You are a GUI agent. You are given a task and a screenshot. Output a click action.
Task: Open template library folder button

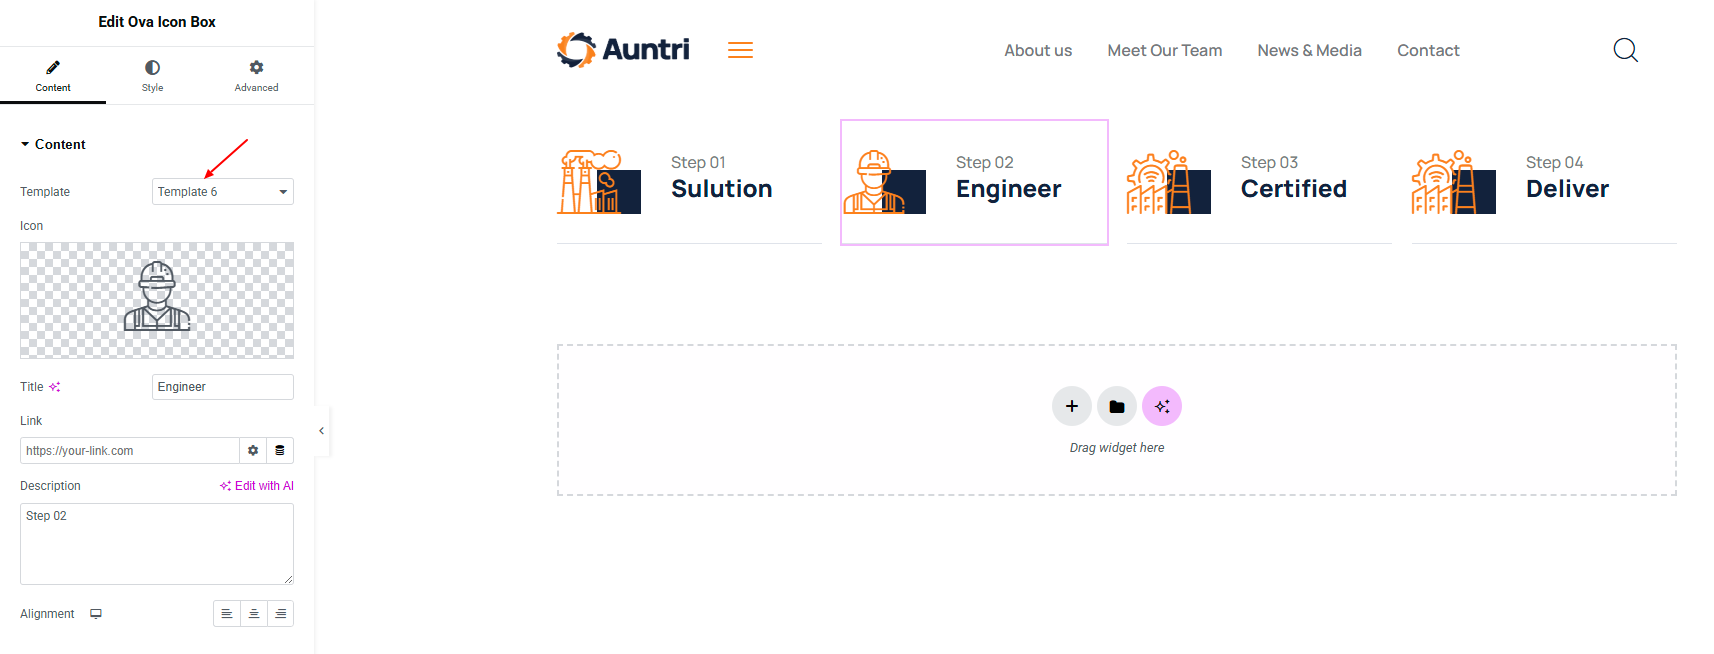[1117, 406]
